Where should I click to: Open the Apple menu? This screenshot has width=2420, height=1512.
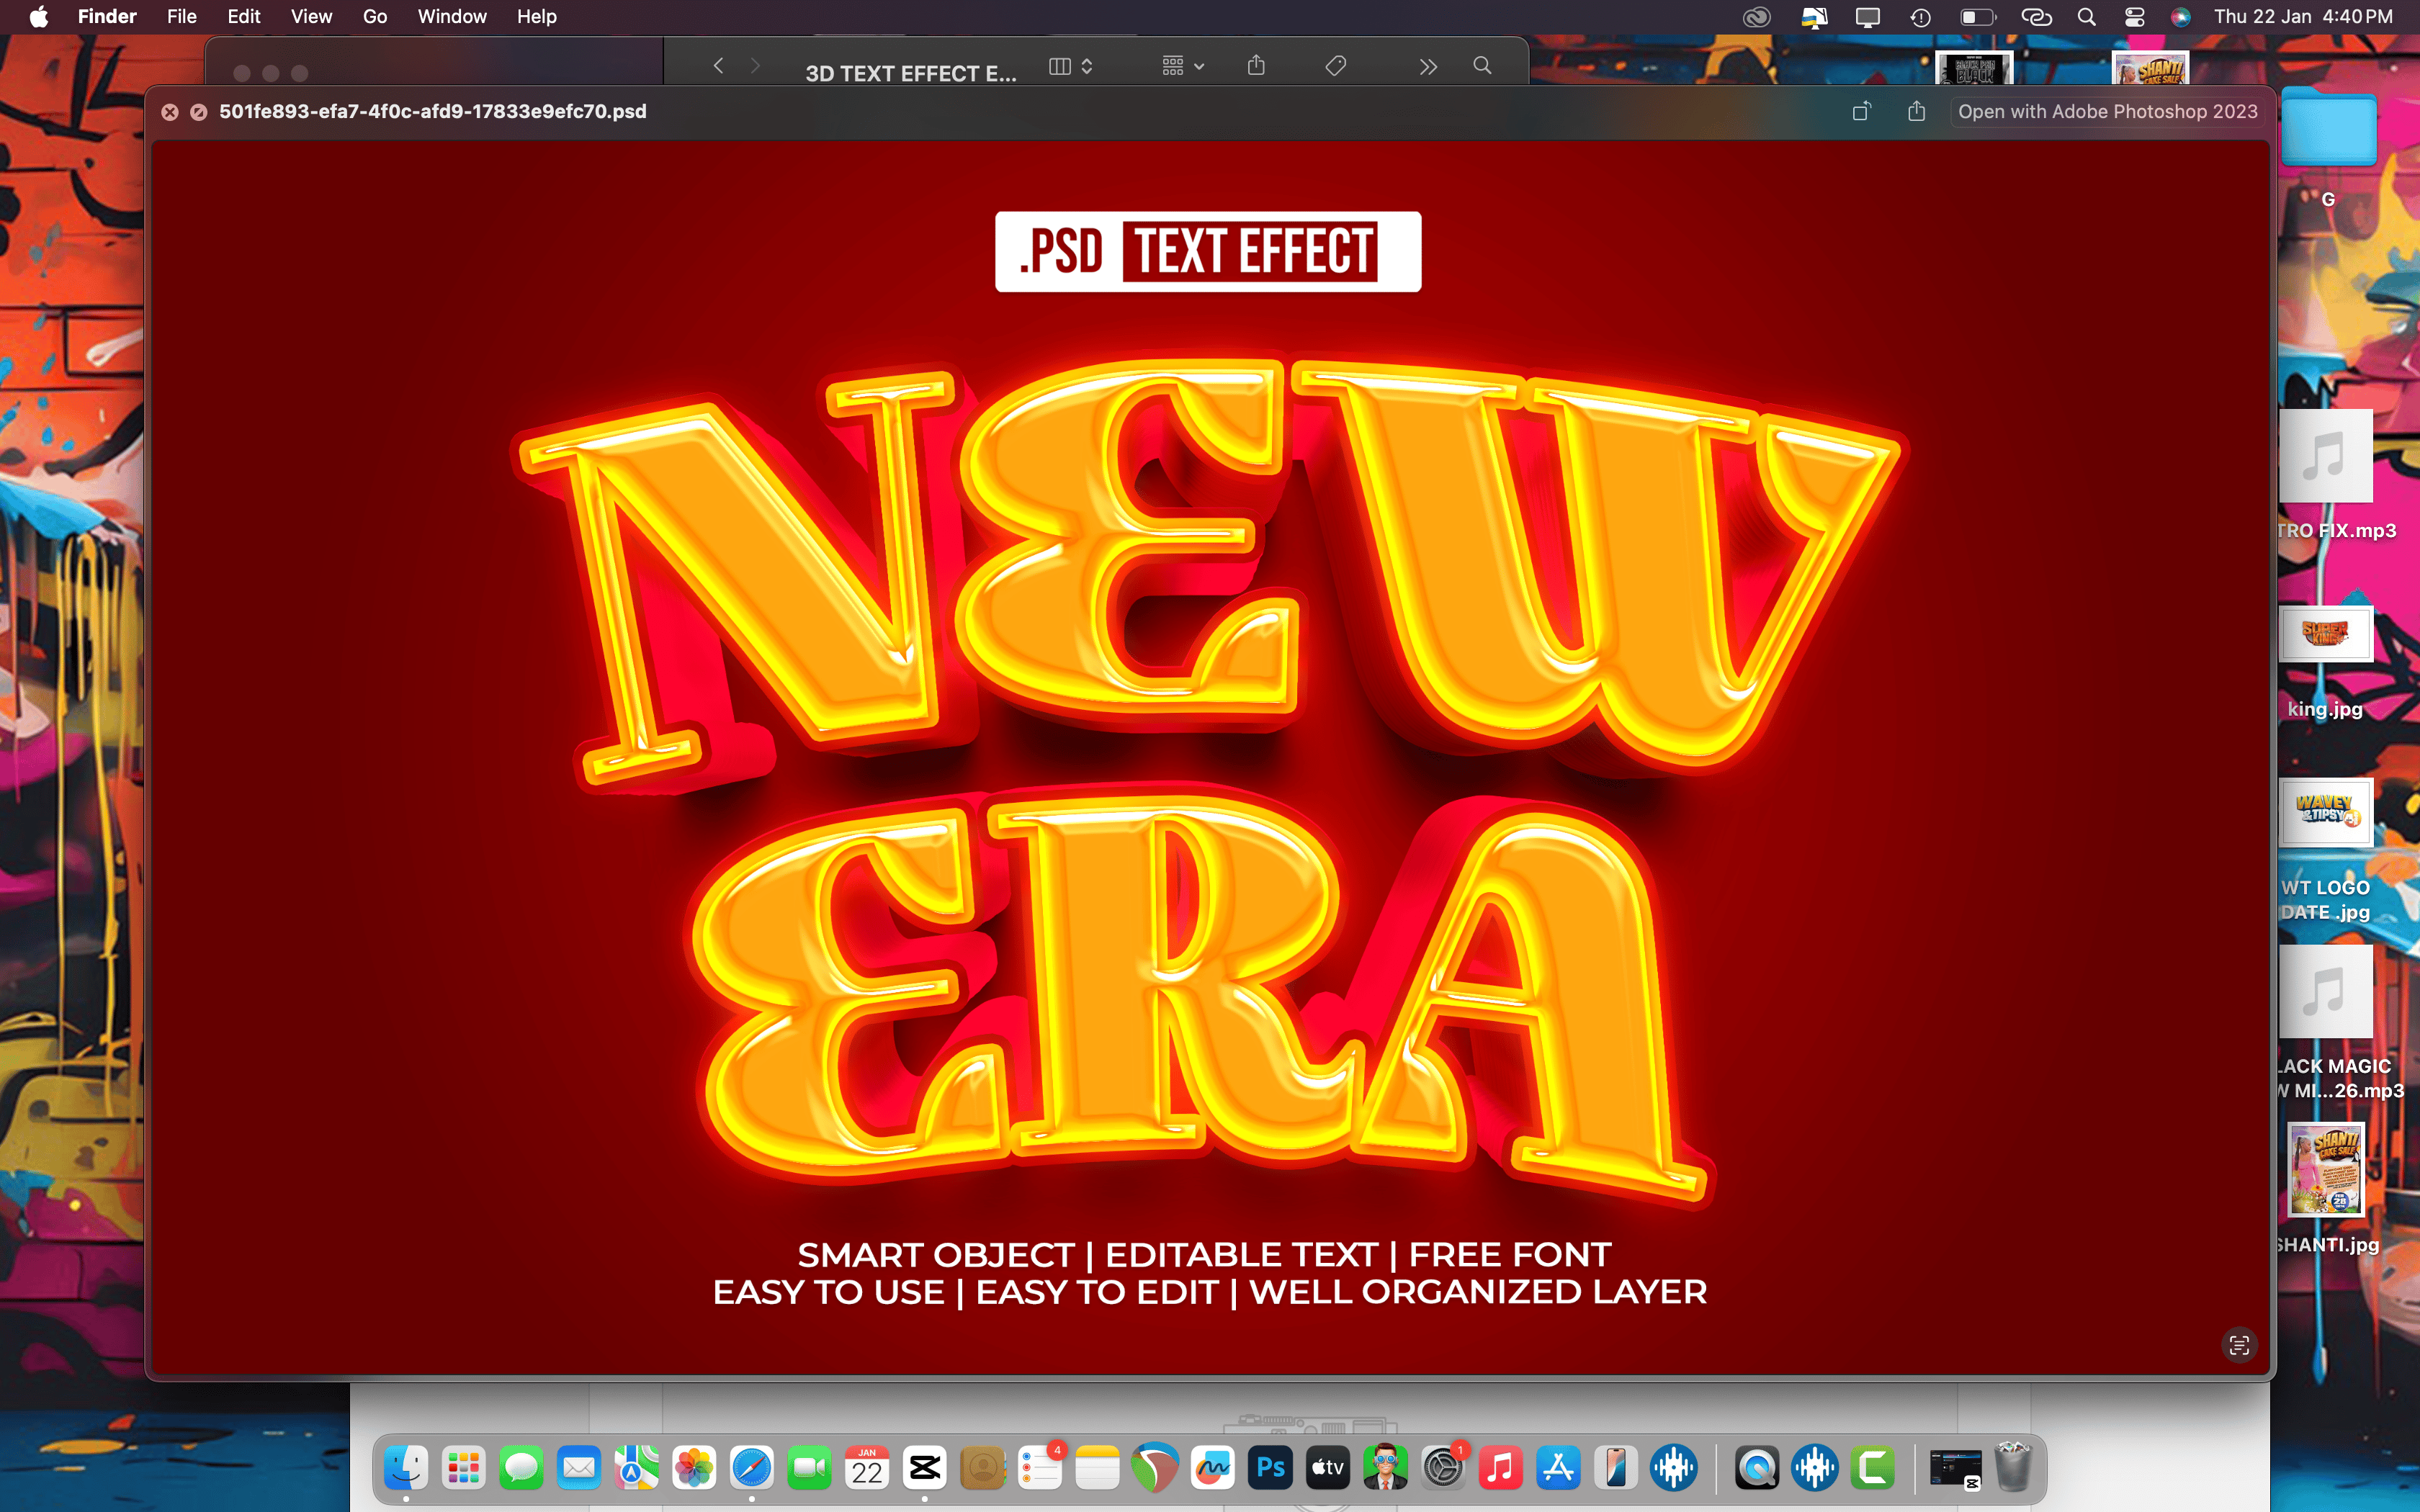pyautogui.click(x=38, y=17)
